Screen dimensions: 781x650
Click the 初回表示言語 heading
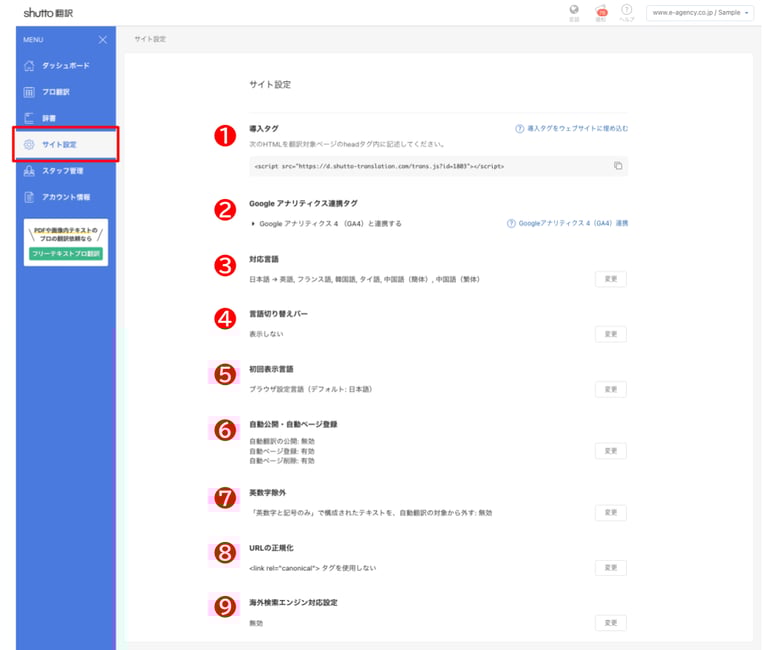(271, 369)
